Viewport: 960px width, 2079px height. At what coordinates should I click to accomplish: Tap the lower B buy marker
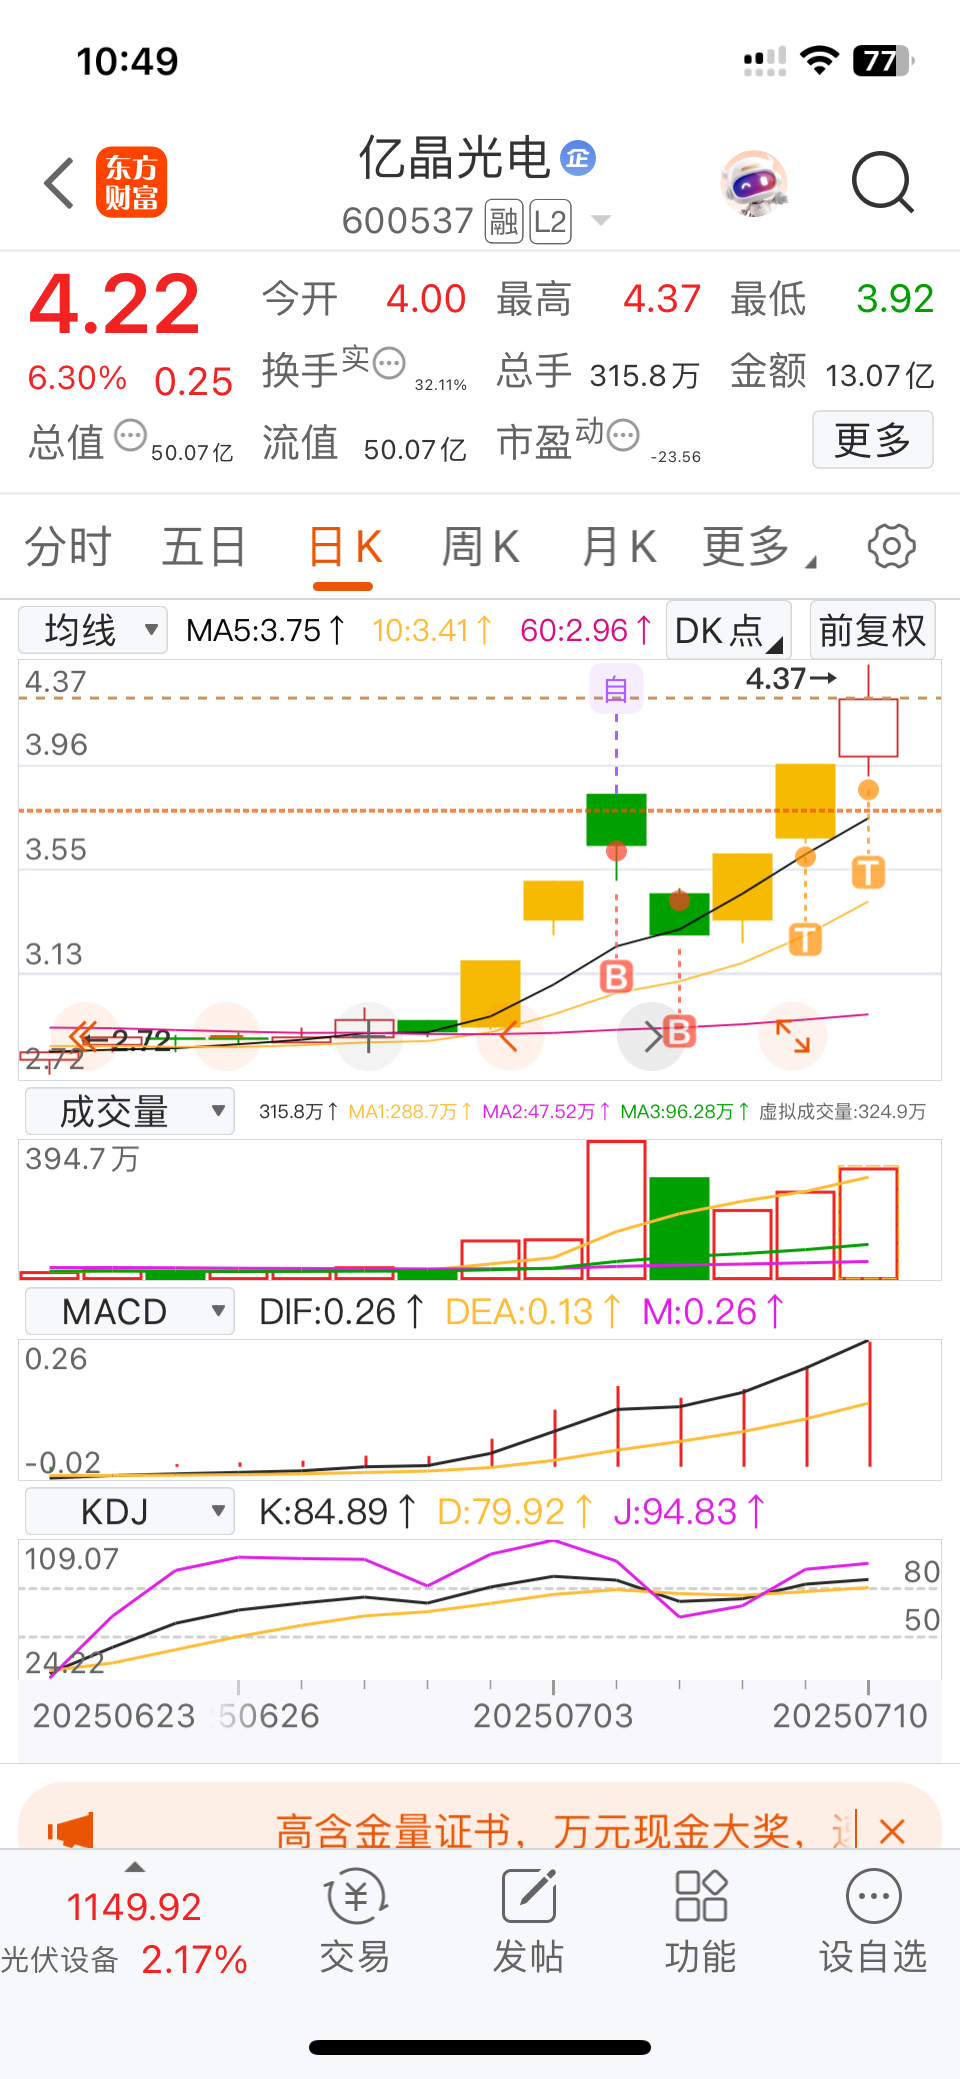(x=679, y=1031)
